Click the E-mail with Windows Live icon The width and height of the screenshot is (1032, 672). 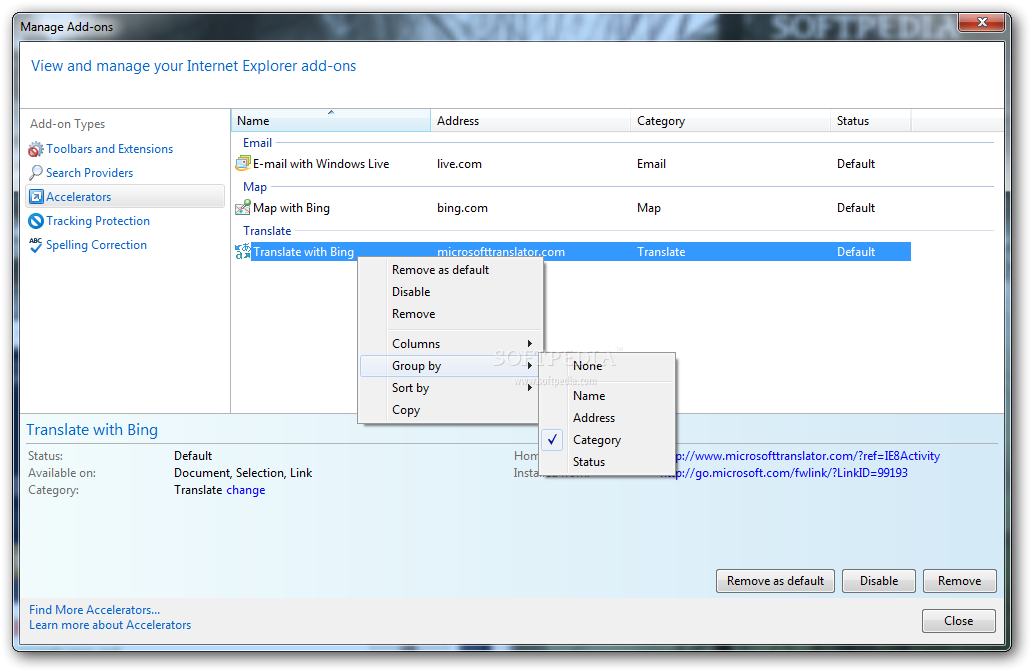(243, 163)
